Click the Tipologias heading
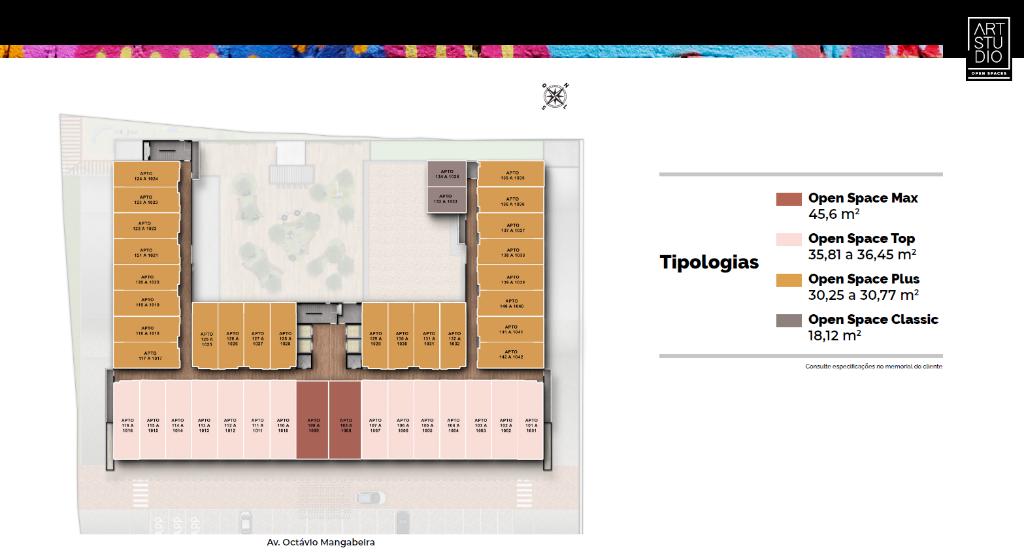This screenshot has width=1024, height=552. point(709,263)
